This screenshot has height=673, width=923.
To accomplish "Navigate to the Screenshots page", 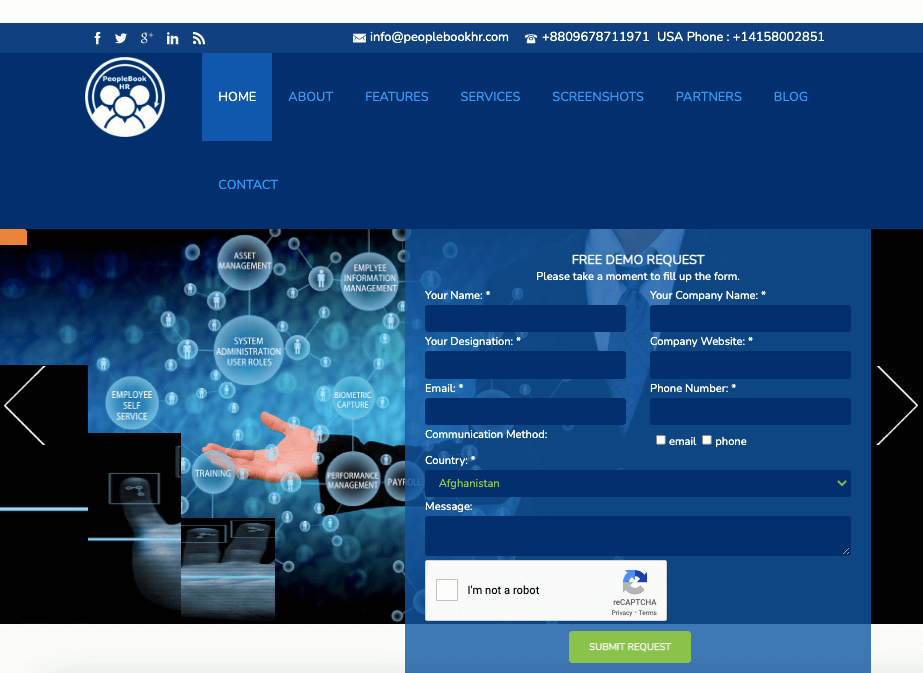I will [x=598, y=97].
